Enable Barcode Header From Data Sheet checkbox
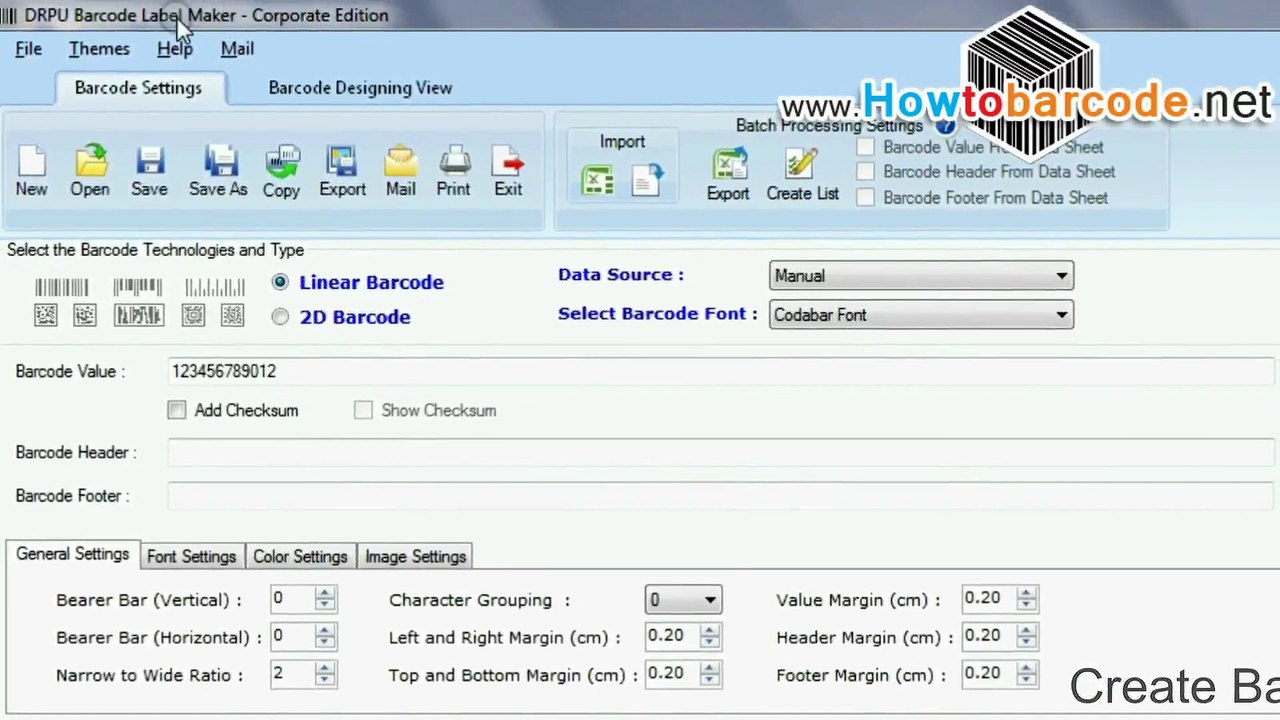The height and width of the screenshot is (720, 1280). coord(865,172)
